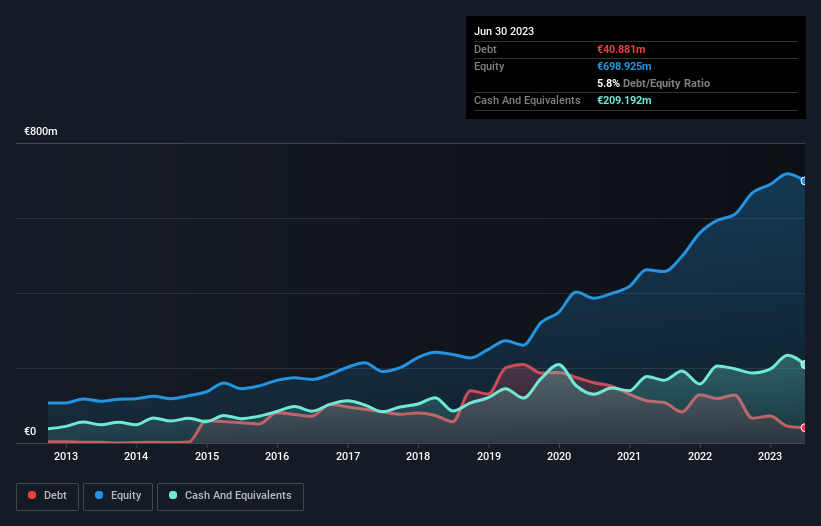Click the red Debt legend dot
The height and width of the screenshot is (526, 821).
[x=32, y=495]
